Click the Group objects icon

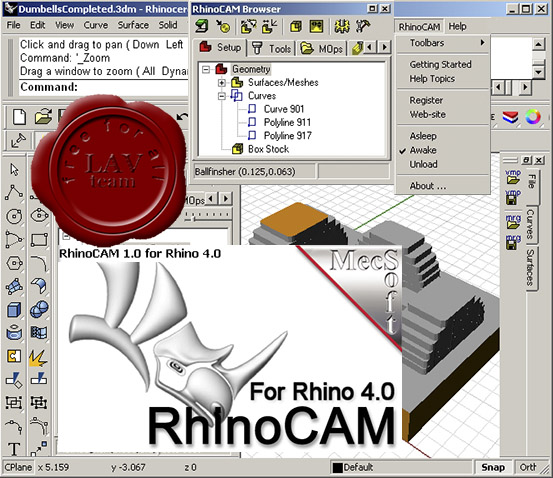pyautogui.click(x=14, y=402)
